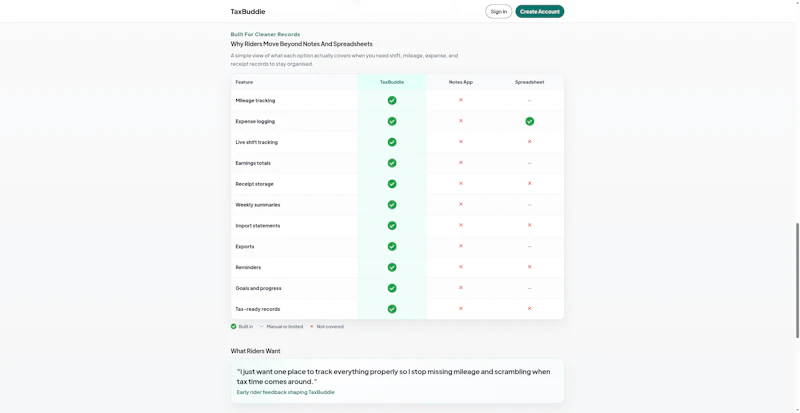This screenshot has width=800, height=413.
Task: Click the Sign in button
Action: click(498, 12)
